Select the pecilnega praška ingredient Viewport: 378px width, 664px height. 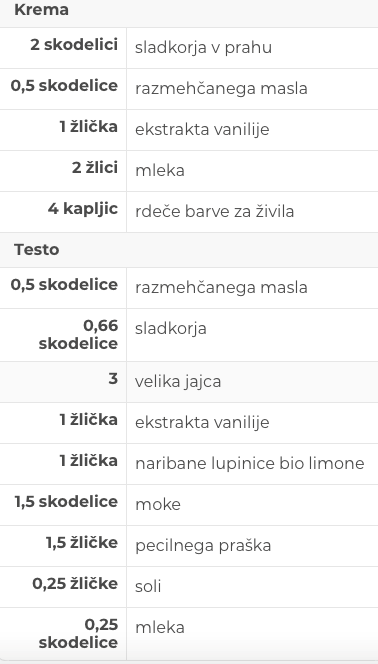tap(203, 545)
